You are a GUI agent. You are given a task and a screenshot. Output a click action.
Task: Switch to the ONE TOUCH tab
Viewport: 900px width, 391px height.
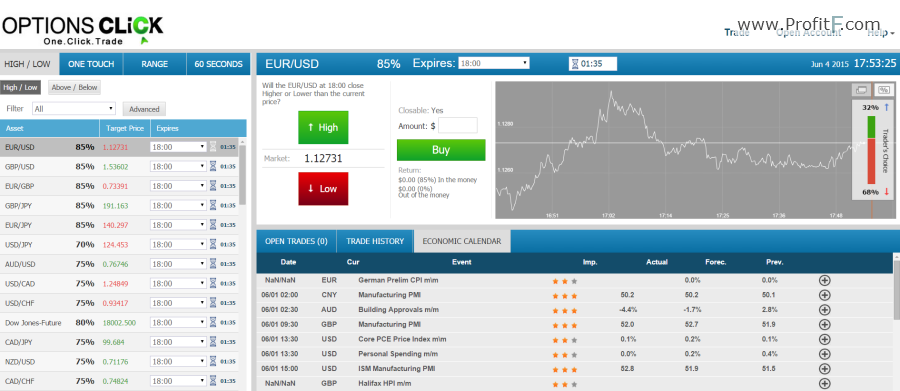tap(91, 64)
